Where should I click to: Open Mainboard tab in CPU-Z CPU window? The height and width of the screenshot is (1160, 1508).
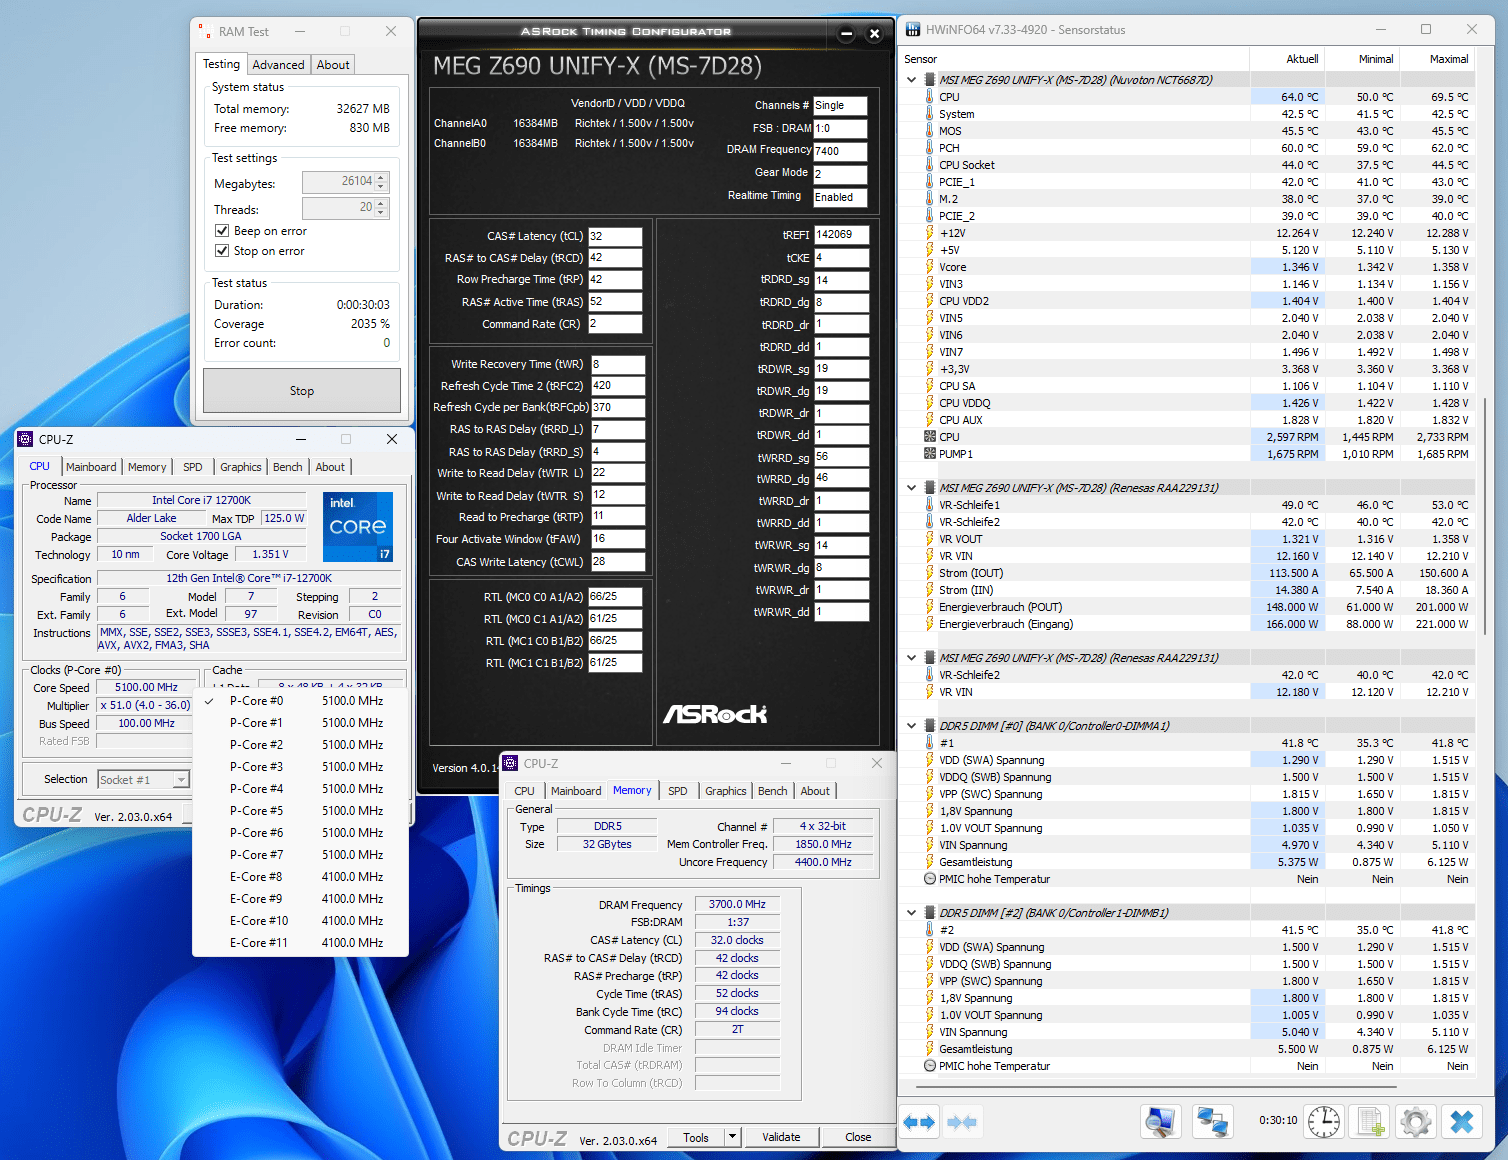(91, 467)
